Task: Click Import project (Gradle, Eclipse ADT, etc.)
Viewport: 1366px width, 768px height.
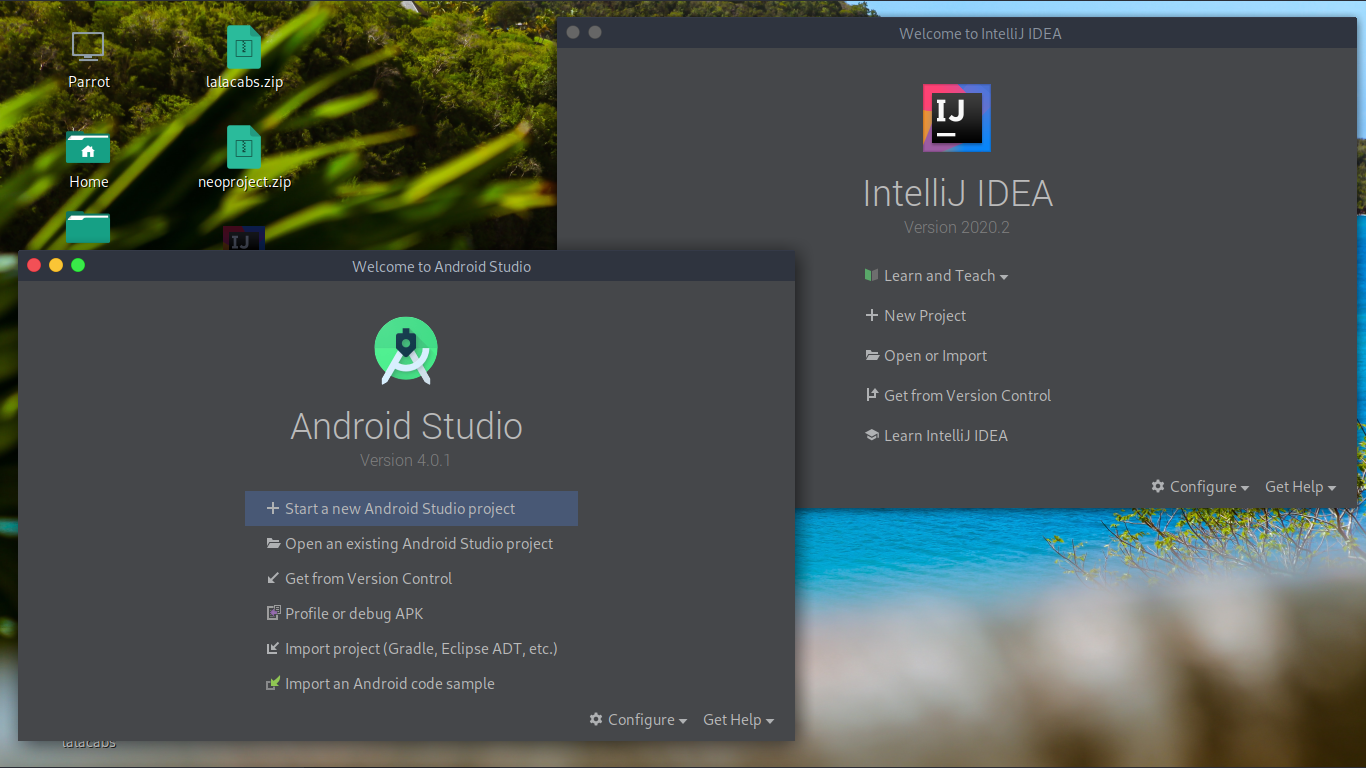Action: tap(420, 649)
